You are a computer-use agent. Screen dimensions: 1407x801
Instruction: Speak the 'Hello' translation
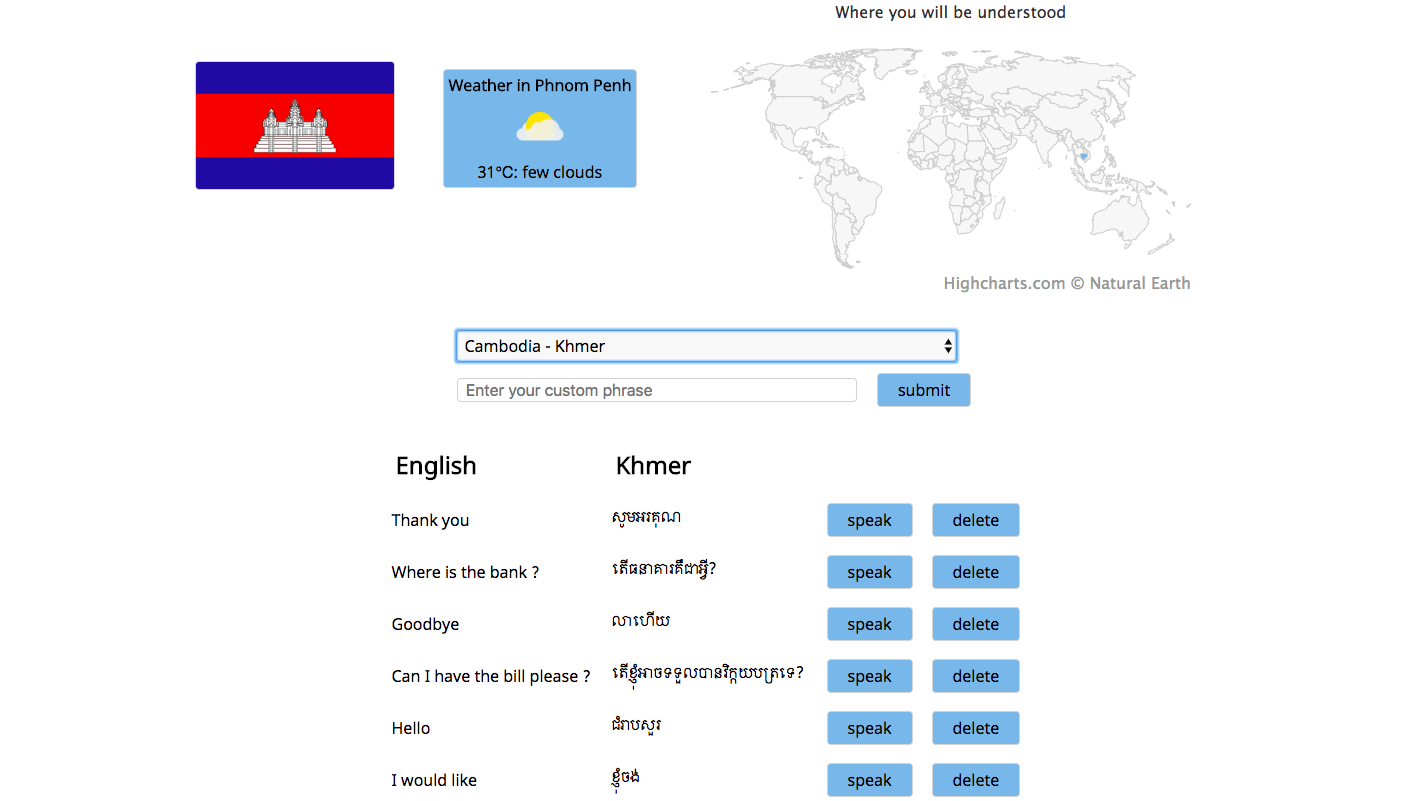coord(869,728)
